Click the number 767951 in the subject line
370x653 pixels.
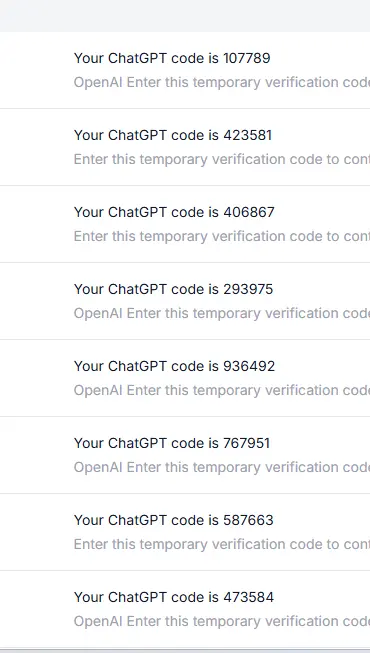click(x=247, y=443)
